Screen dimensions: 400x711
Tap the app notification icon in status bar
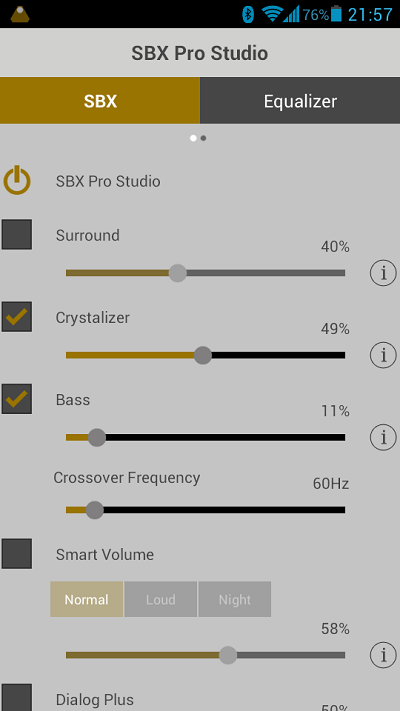tap(20, 14)
